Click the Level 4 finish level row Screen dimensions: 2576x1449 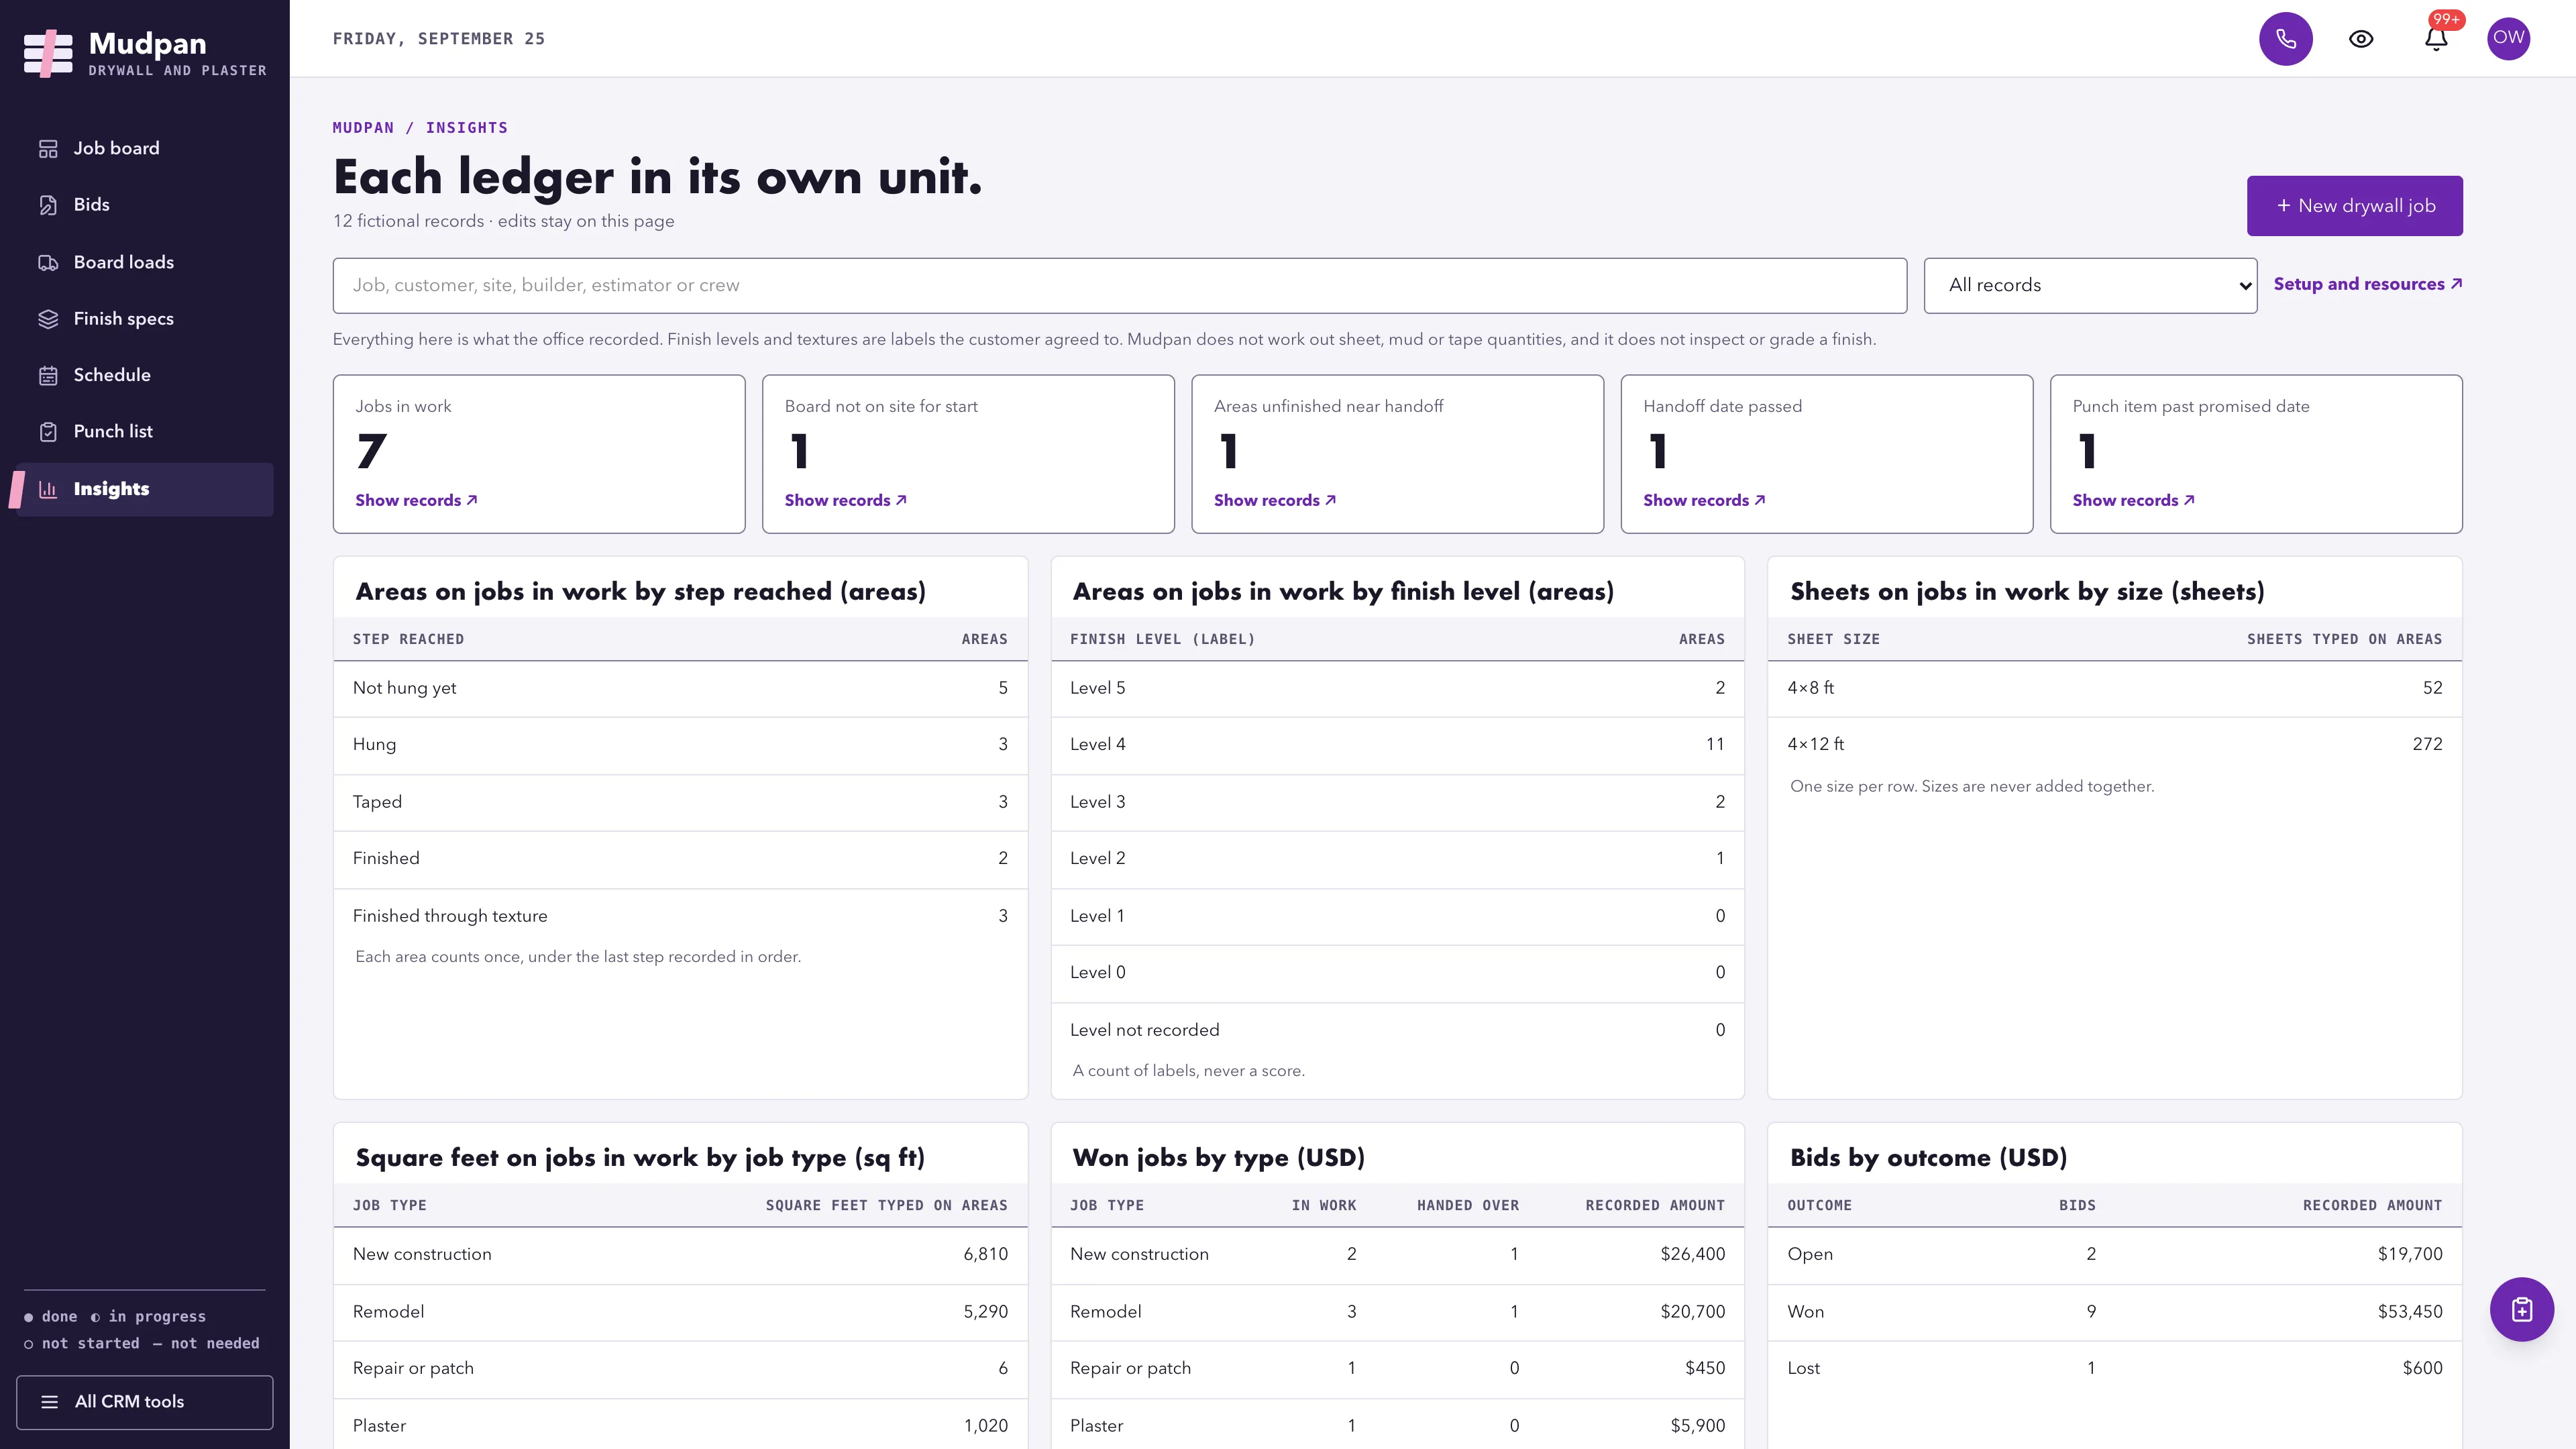pos(1397,745)
